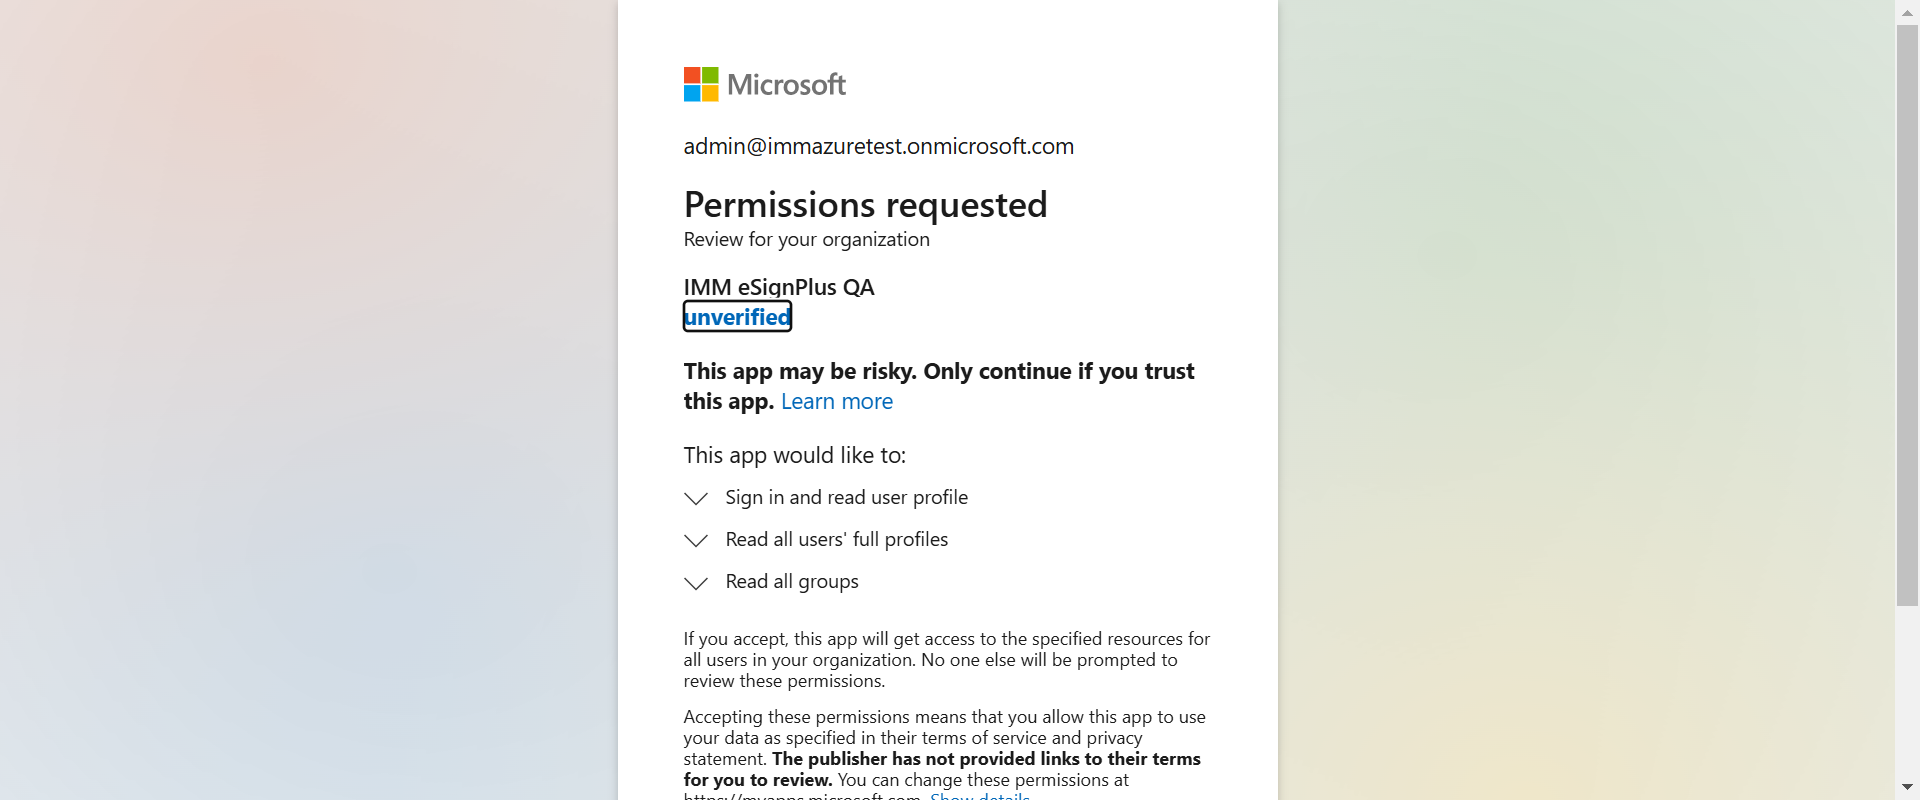Expand Sign in and read user profile chevron
Image resolution: width=1920 pixels, height=800 pixels.
coord(696,498)
